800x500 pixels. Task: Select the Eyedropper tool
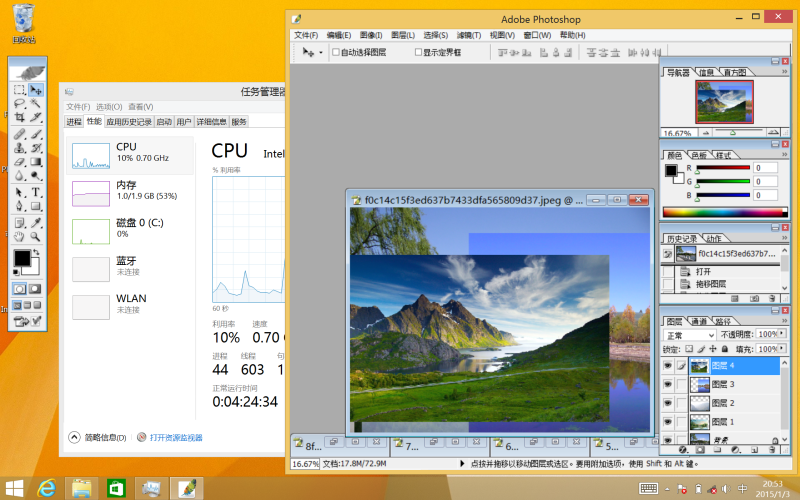[36, 223]
